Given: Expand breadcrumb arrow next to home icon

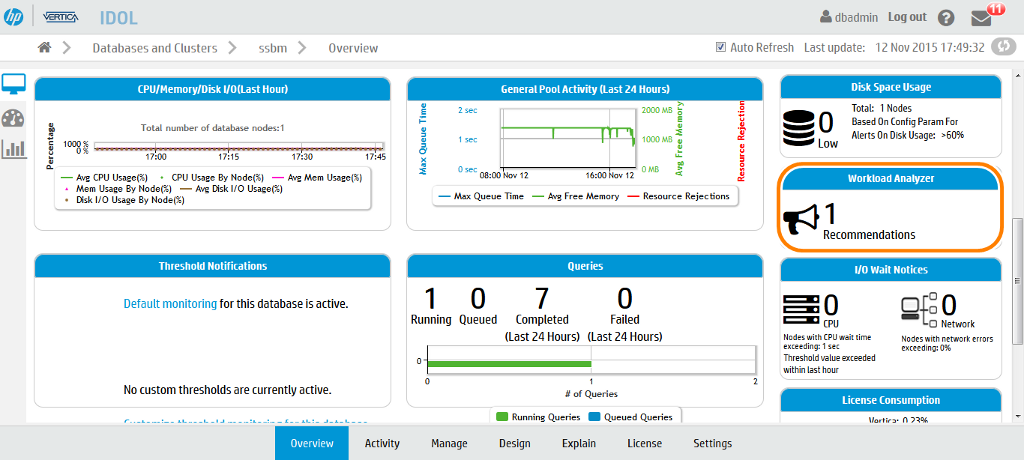Looking at the screenshot, I should pos(66,47).
